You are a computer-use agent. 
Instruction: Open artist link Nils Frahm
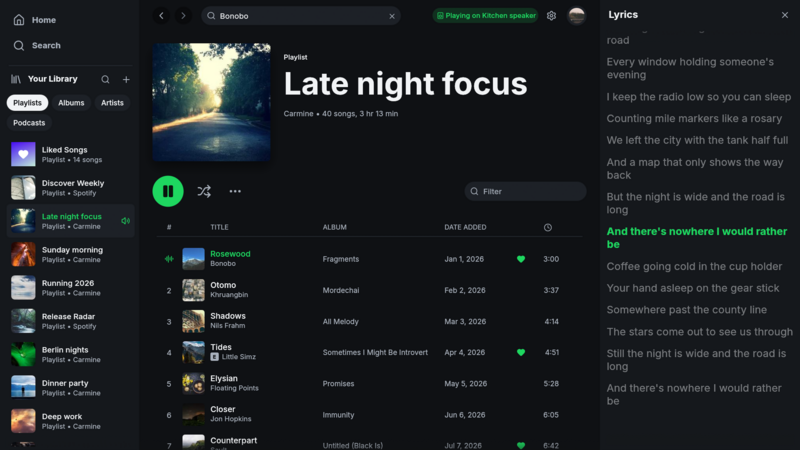coord(228,326)
